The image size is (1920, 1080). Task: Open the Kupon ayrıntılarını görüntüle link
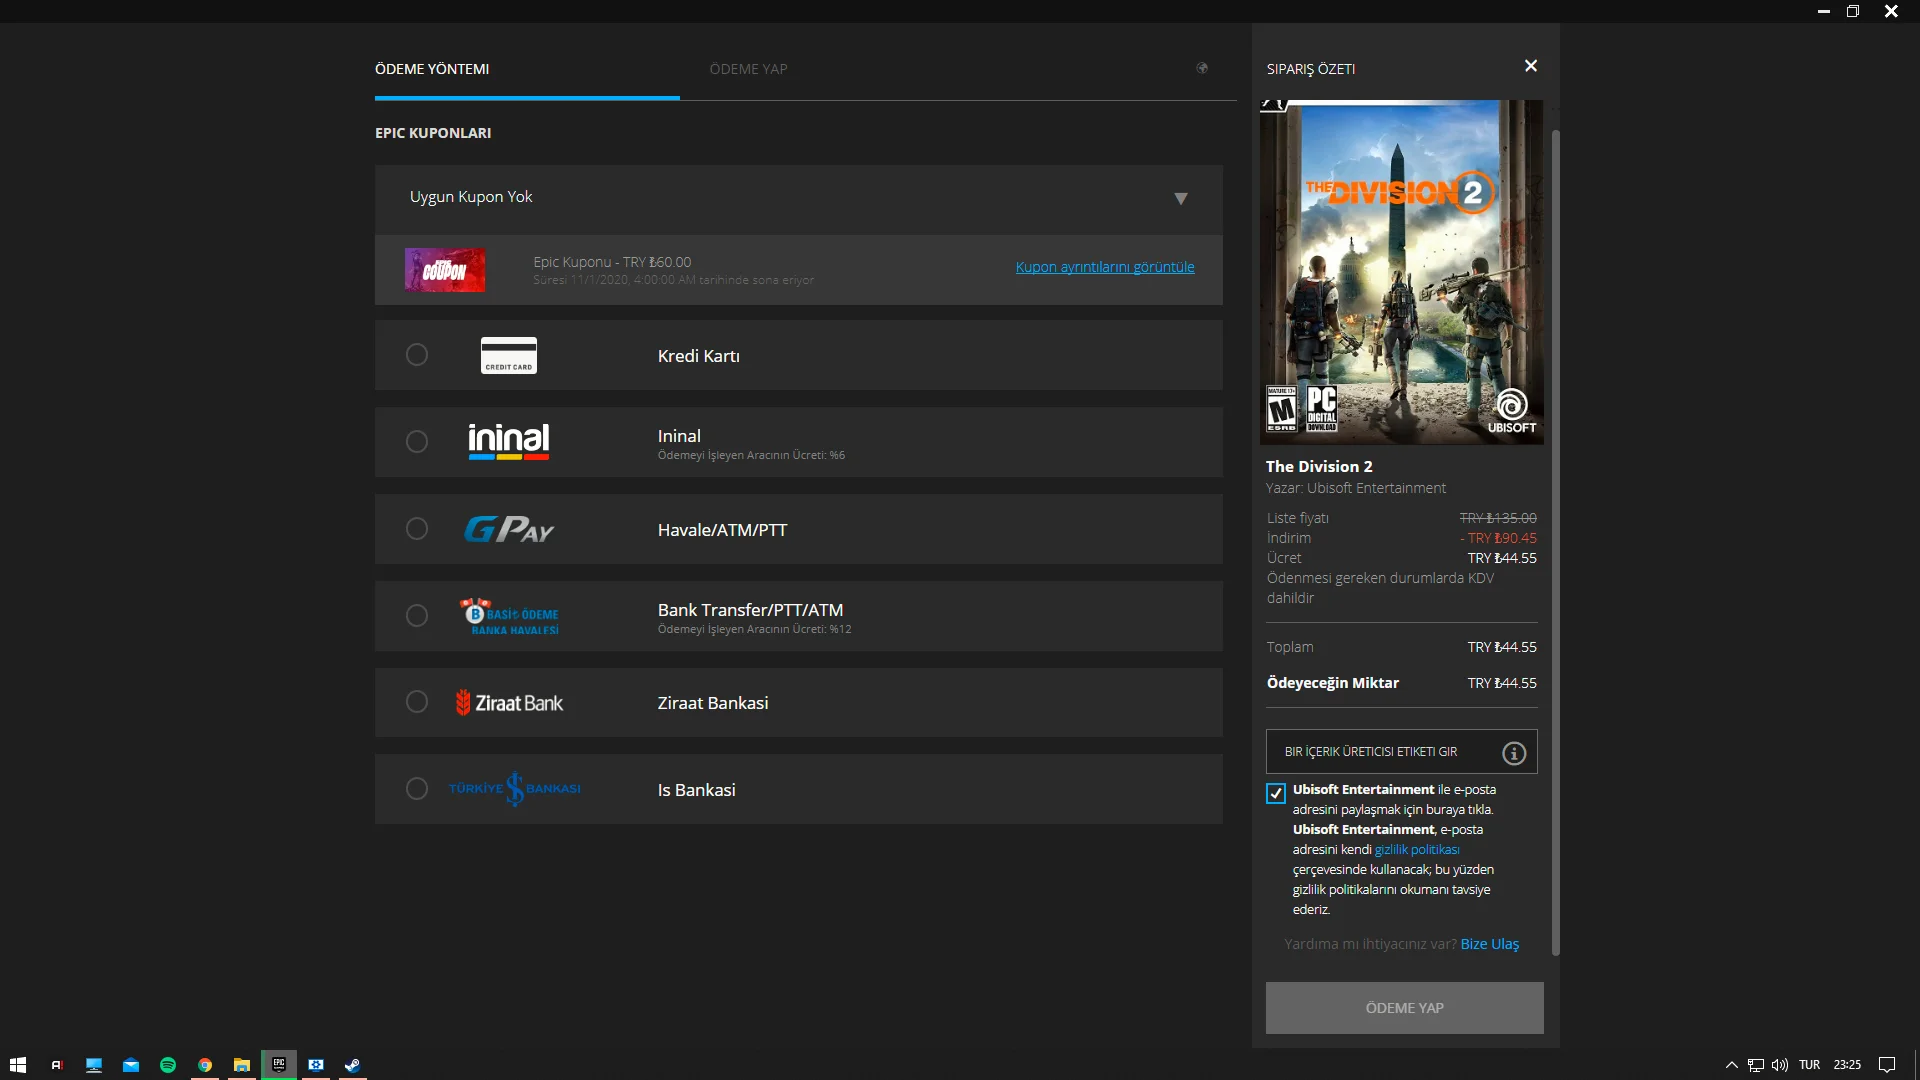(x=1104, y=267)
